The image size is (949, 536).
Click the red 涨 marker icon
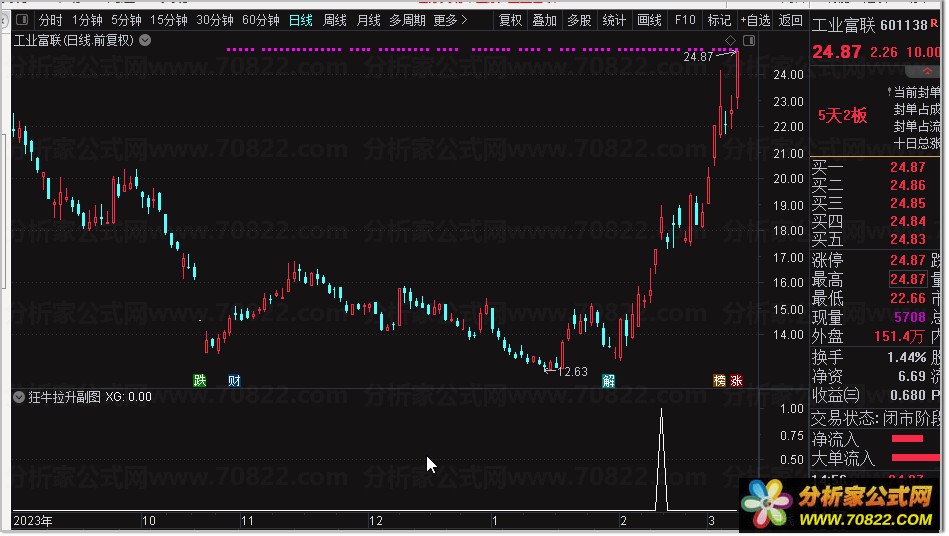[736, 381]
